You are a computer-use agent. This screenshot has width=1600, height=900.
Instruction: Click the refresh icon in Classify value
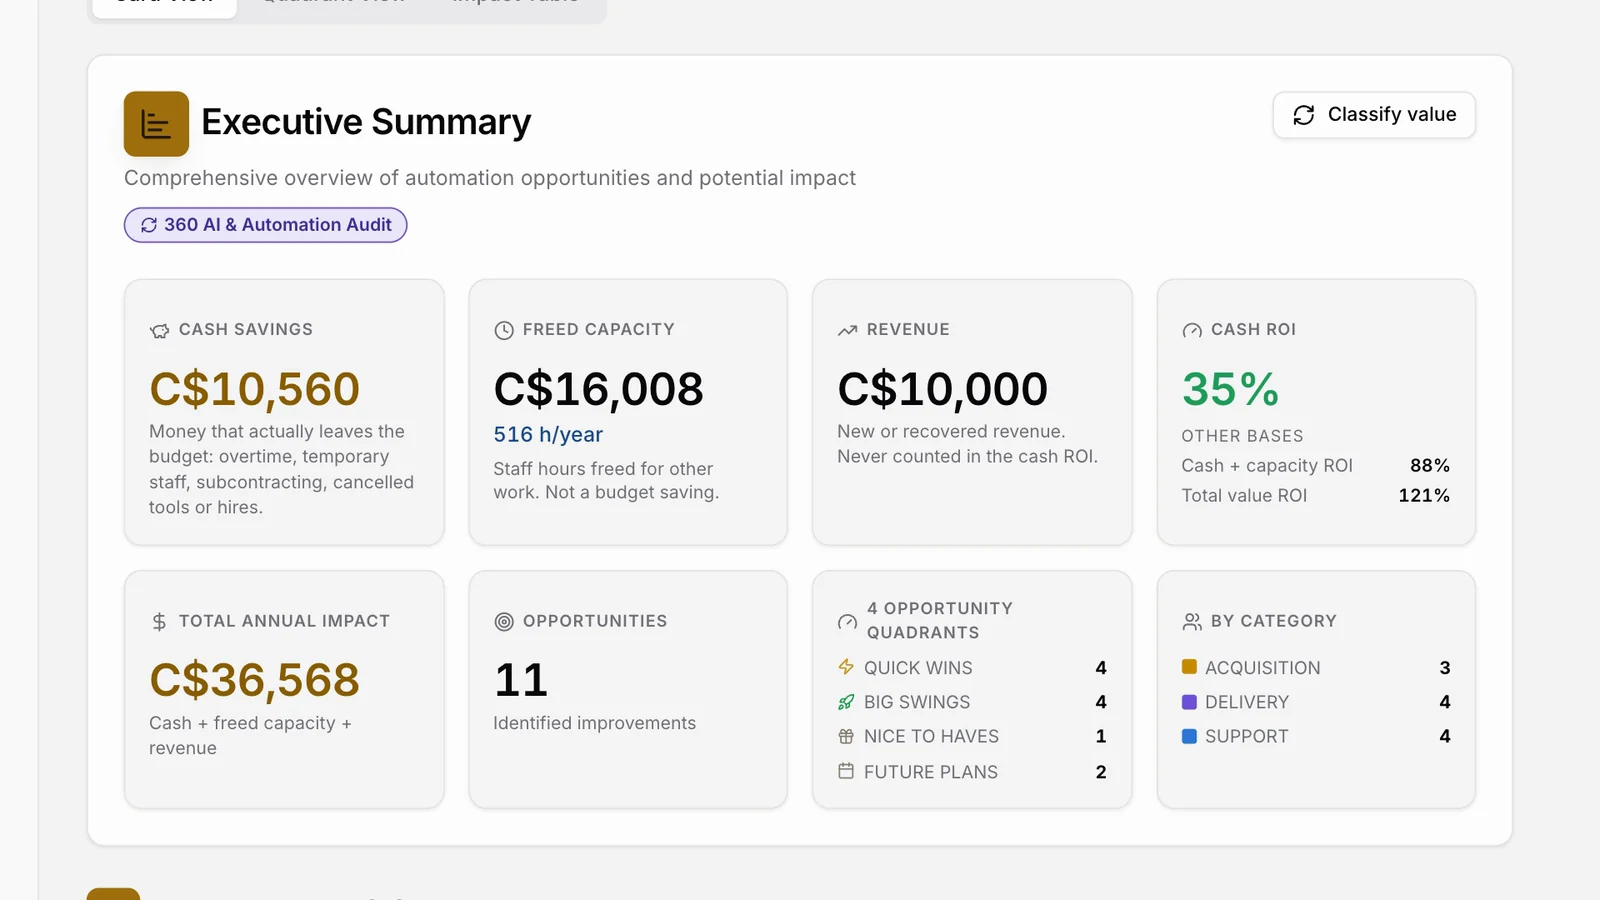pyautogui.click(x=1304, y=115)
